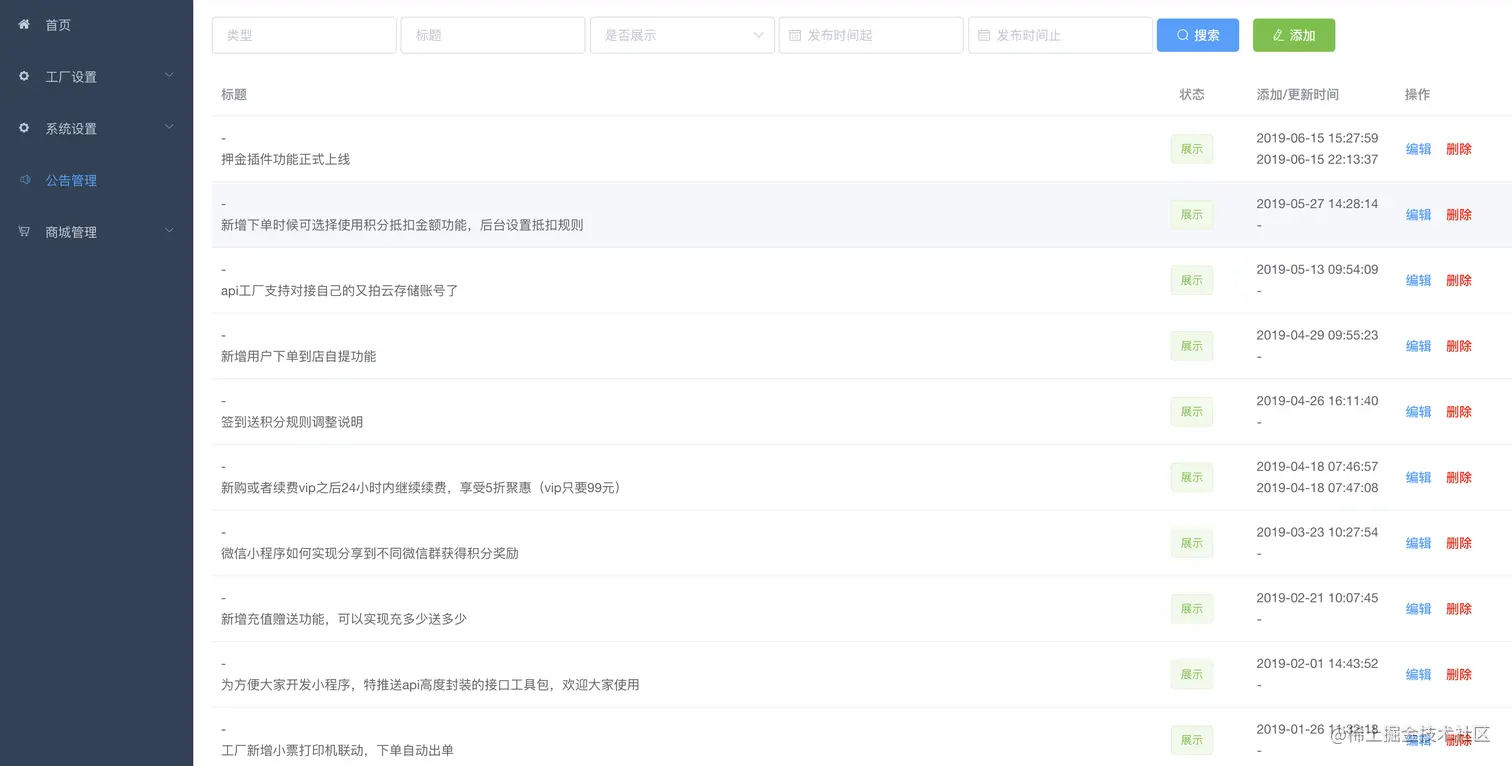1512x766 pixels.
Task: Open the 系统设置 sidebar menu
Action: click(96, 129)
